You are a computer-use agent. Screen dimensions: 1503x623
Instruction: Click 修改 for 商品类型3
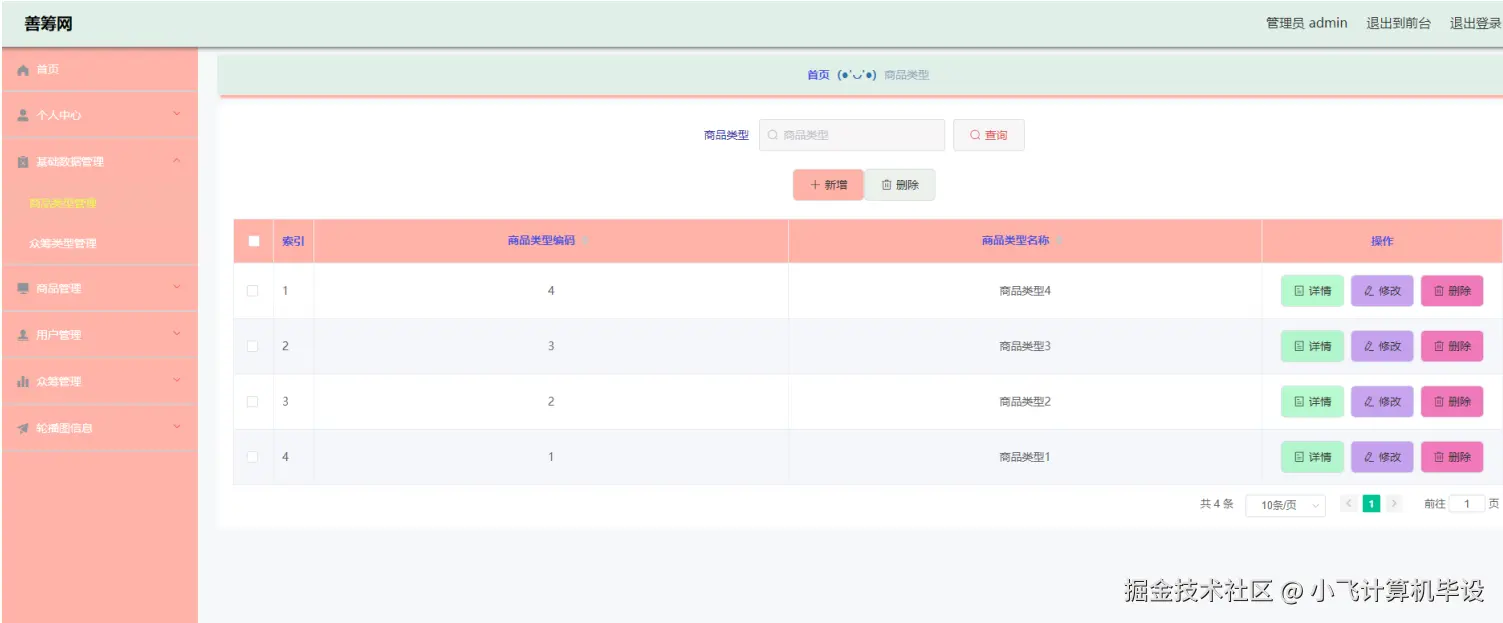point(1382,346)
